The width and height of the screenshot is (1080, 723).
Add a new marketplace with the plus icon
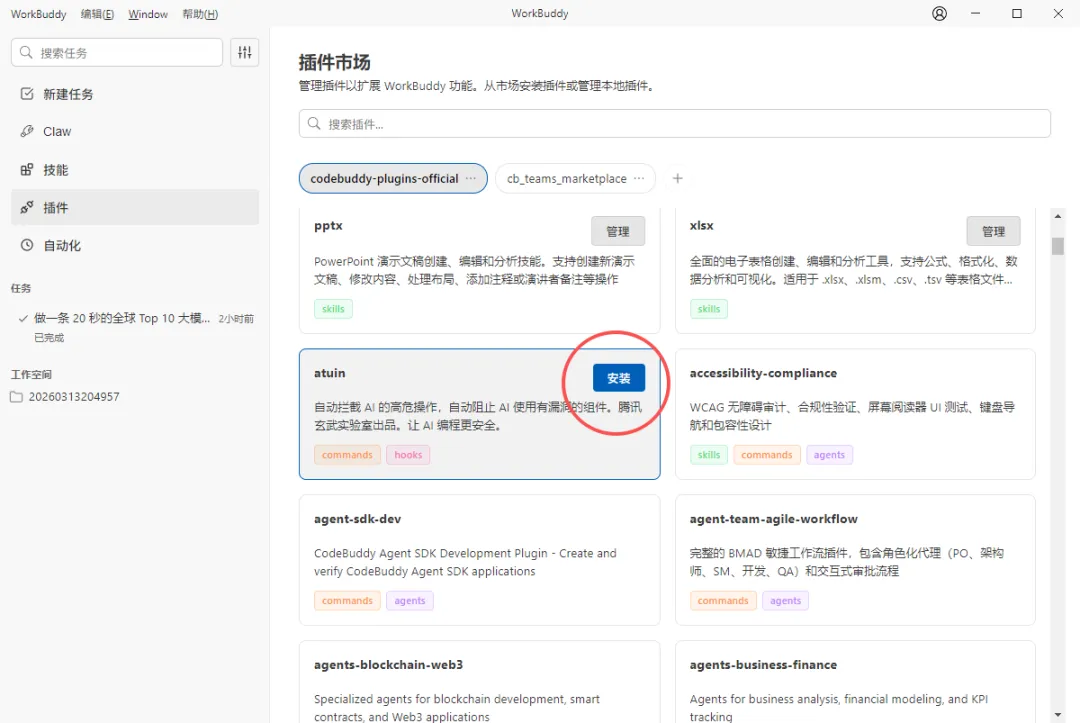(x=678, y=178)
